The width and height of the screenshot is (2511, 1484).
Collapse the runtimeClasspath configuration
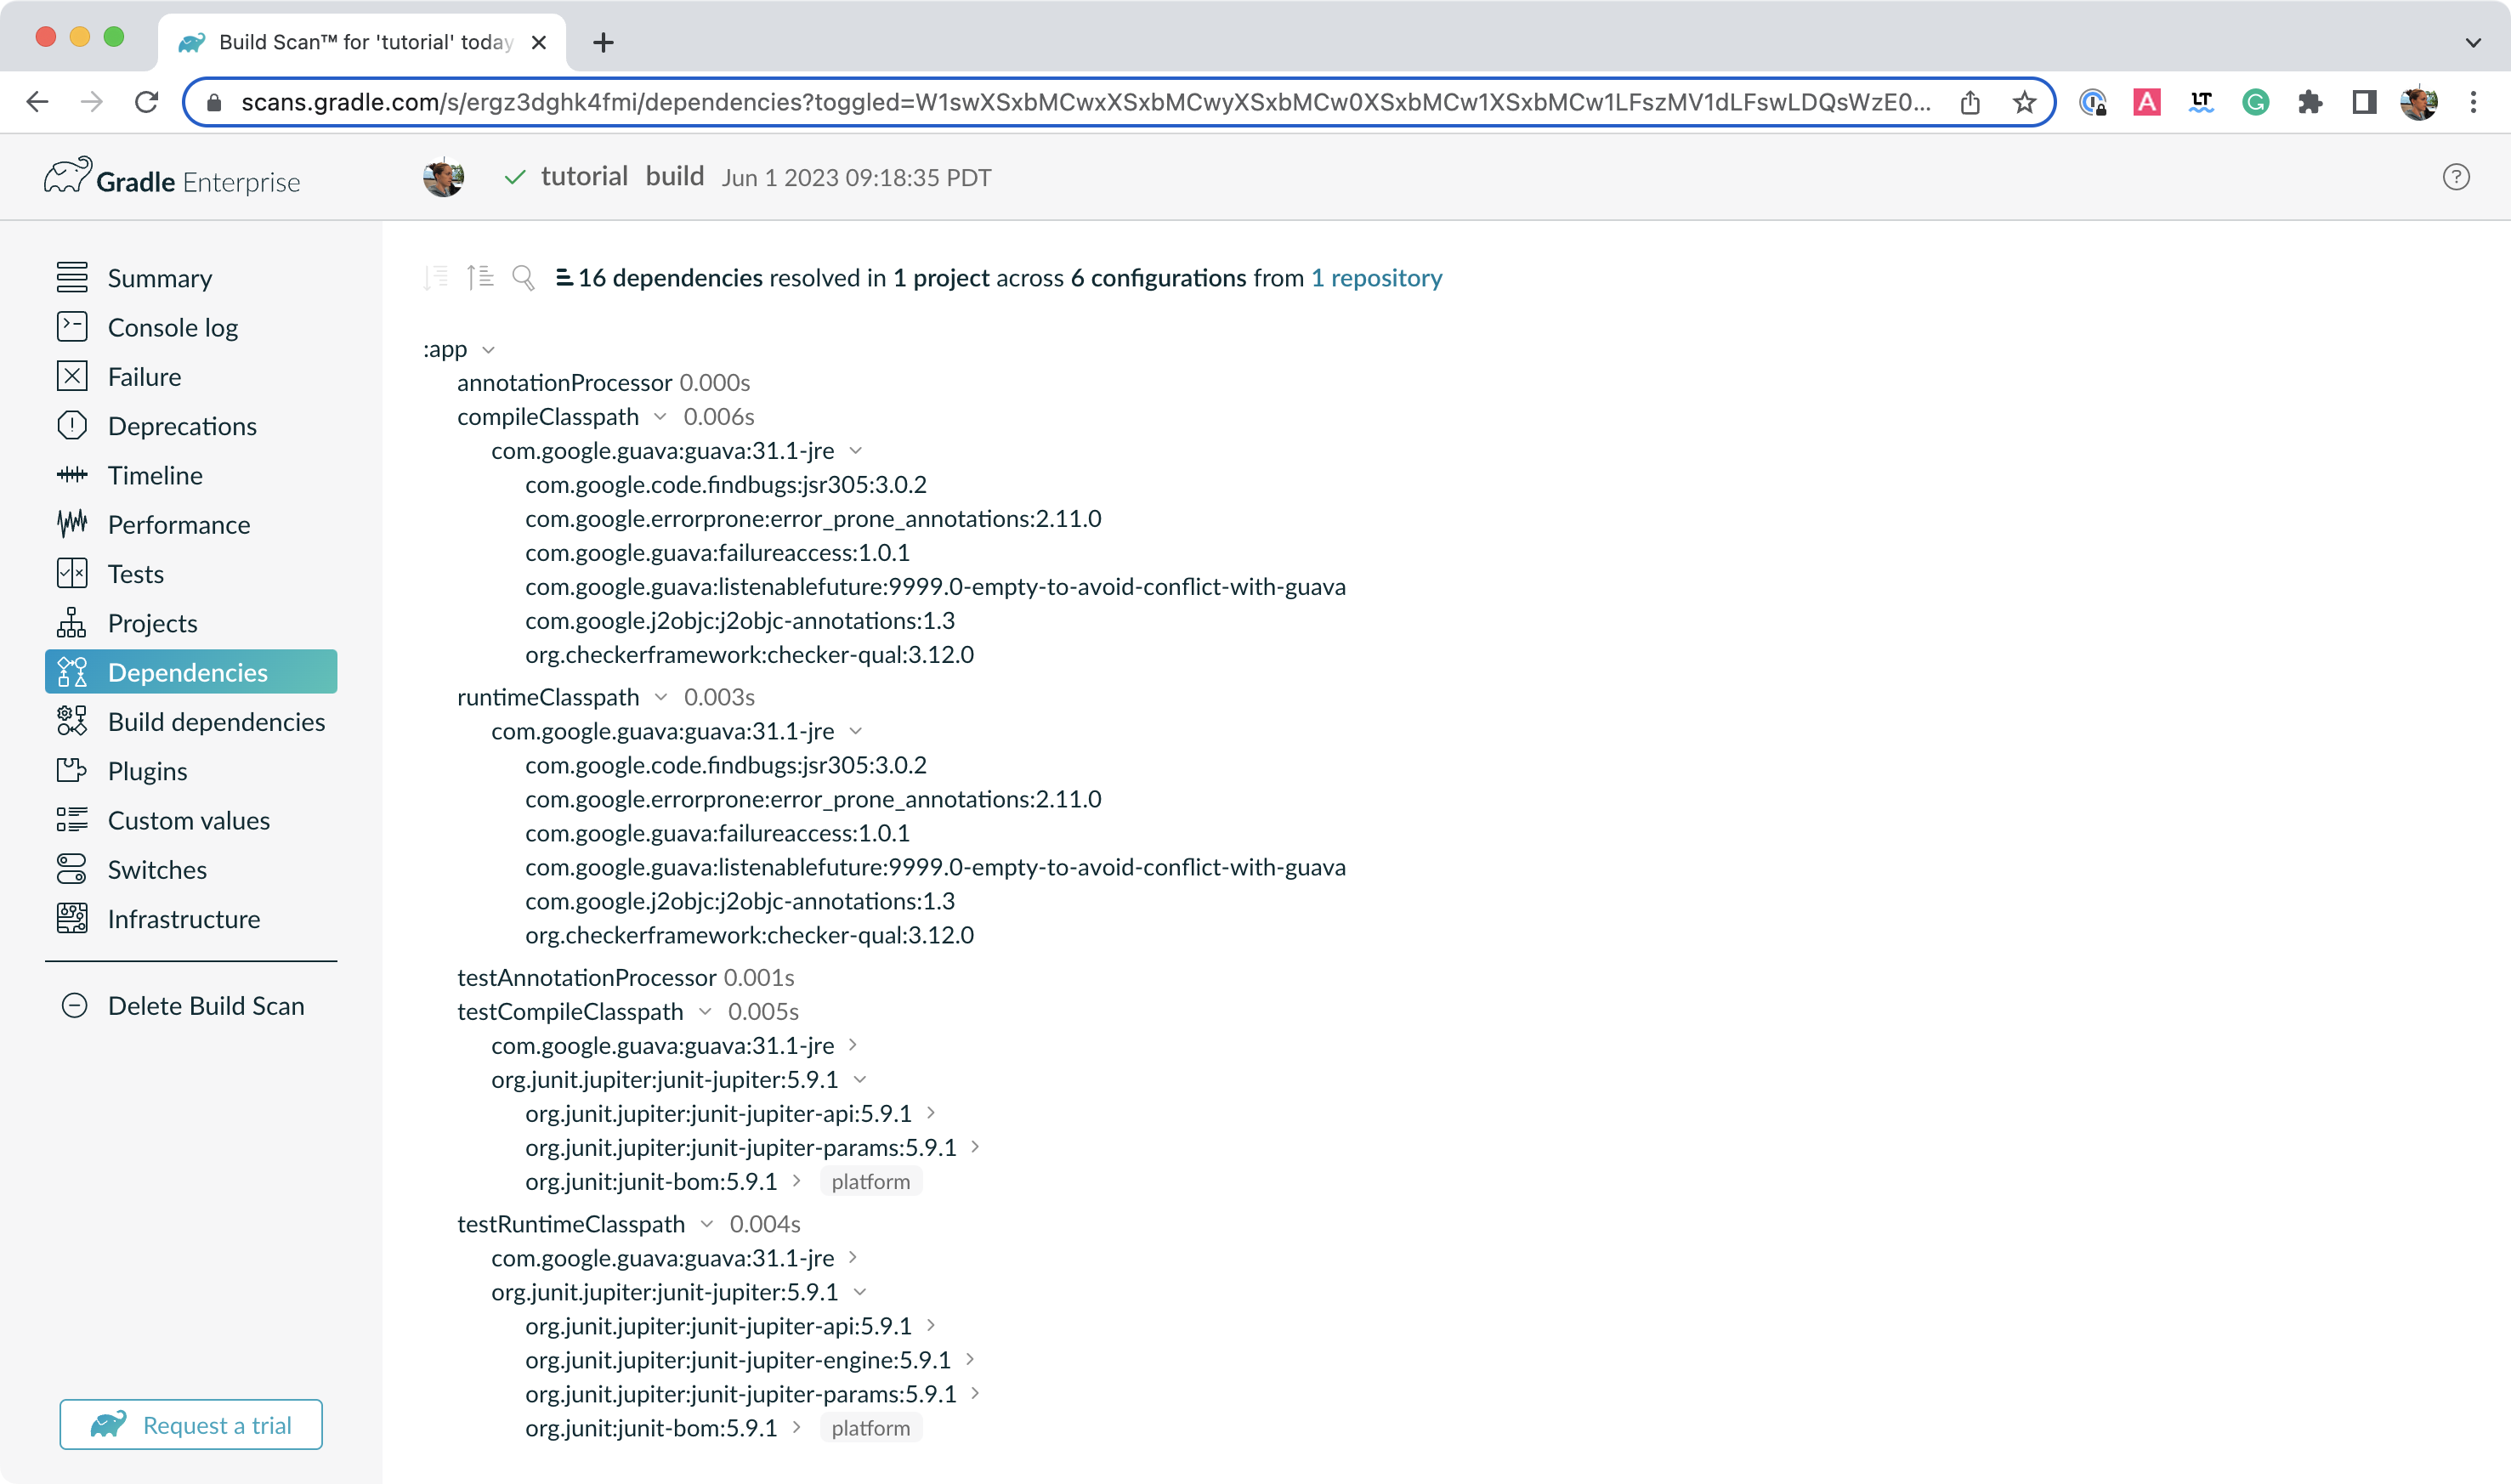click(660, 697)
